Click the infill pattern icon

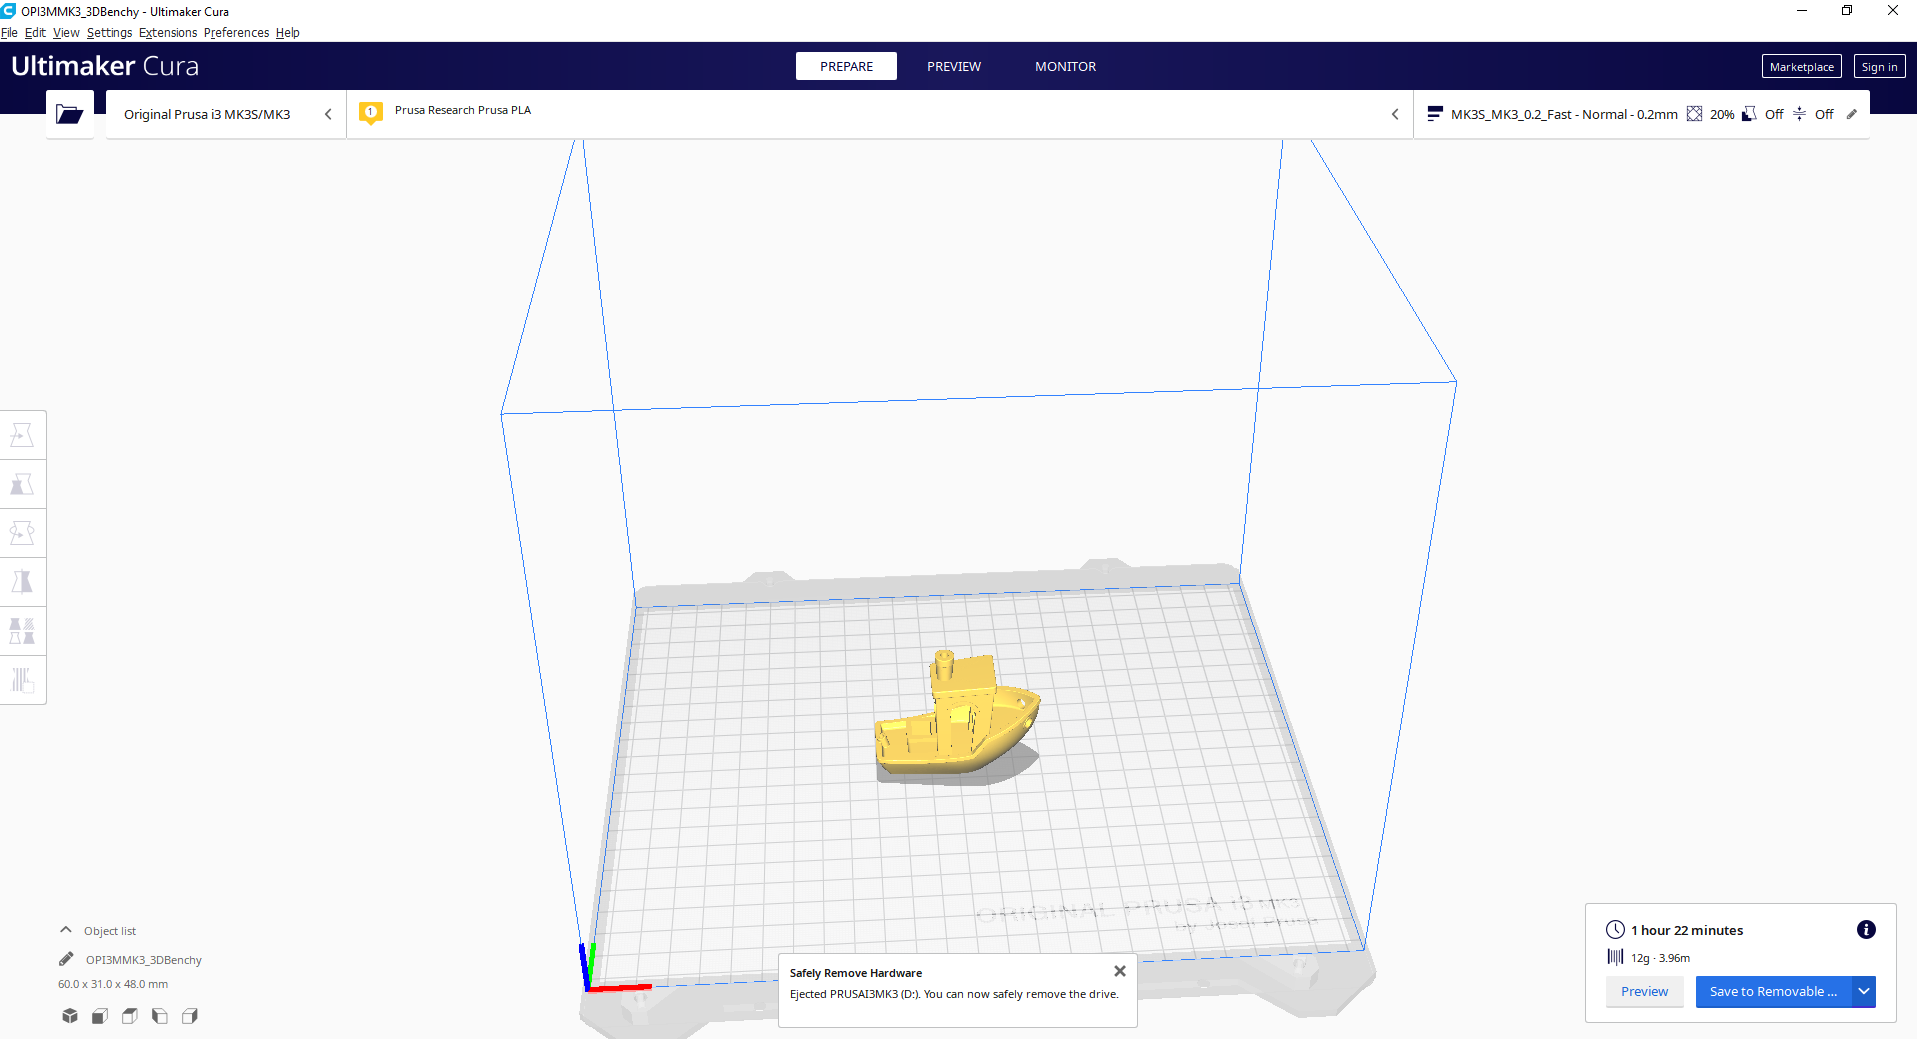pyautogui.click(x=1694, y=114)
